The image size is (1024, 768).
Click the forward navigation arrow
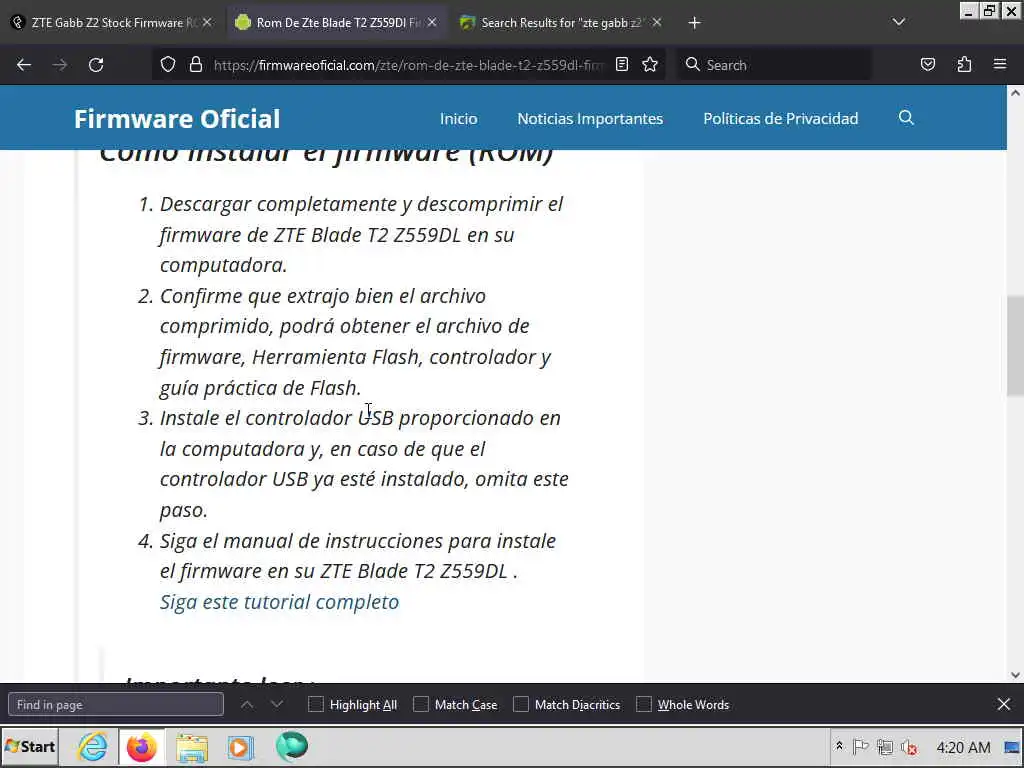[60, 65]
